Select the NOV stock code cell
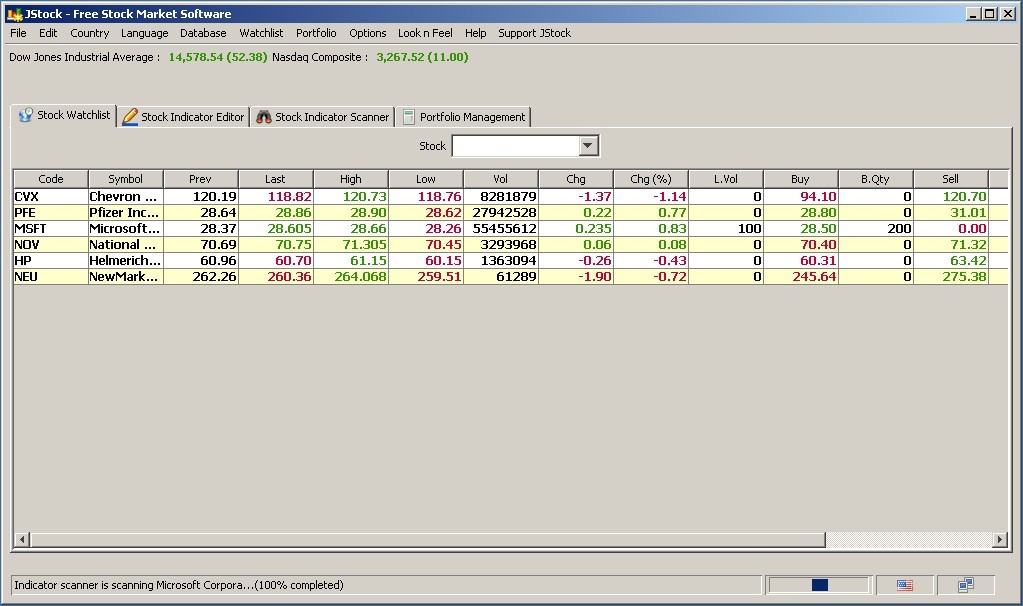The width and height of the screenshot is (1023, 606). click(x=50, y=245)
